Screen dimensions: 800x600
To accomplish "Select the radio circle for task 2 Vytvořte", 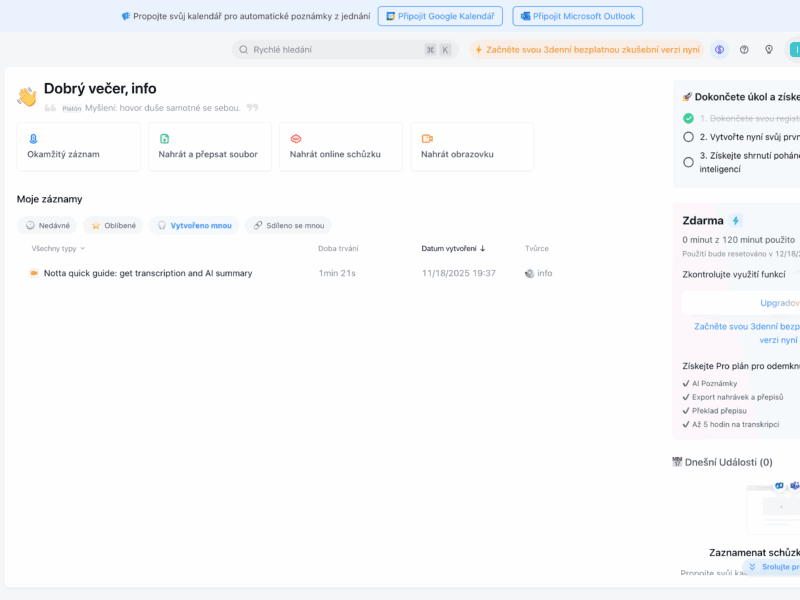I will [688, 137].
